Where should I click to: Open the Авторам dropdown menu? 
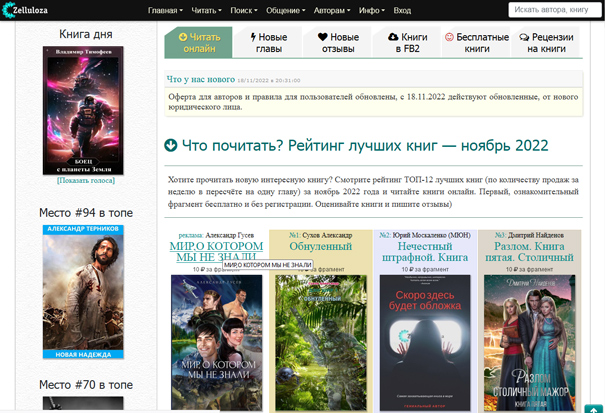[332, 10]
